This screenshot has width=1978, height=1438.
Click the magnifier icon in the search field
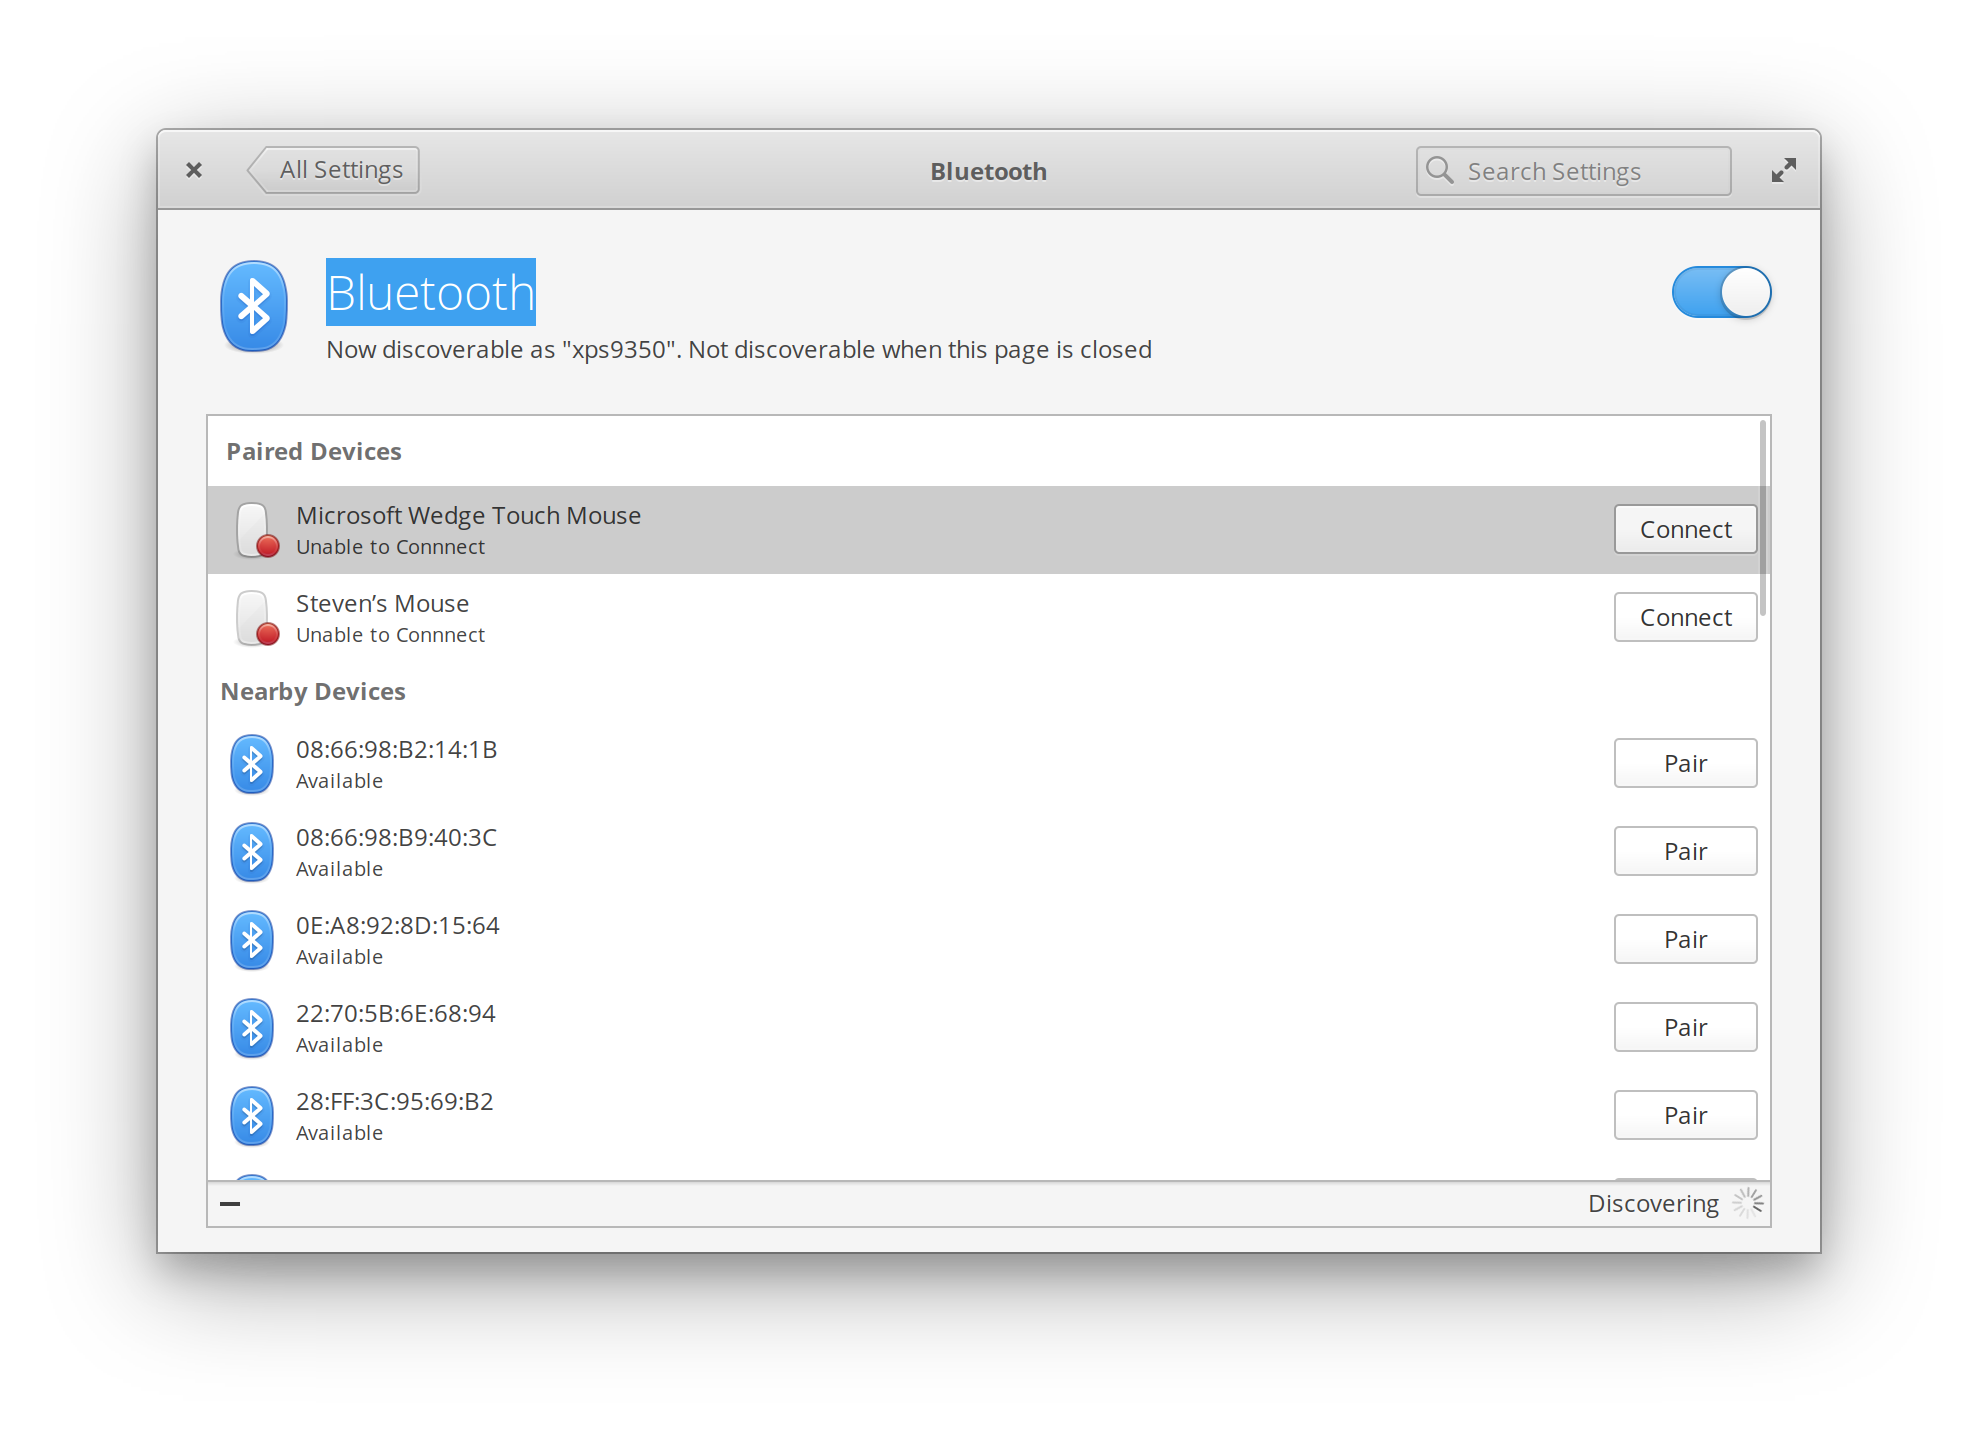1440,170
